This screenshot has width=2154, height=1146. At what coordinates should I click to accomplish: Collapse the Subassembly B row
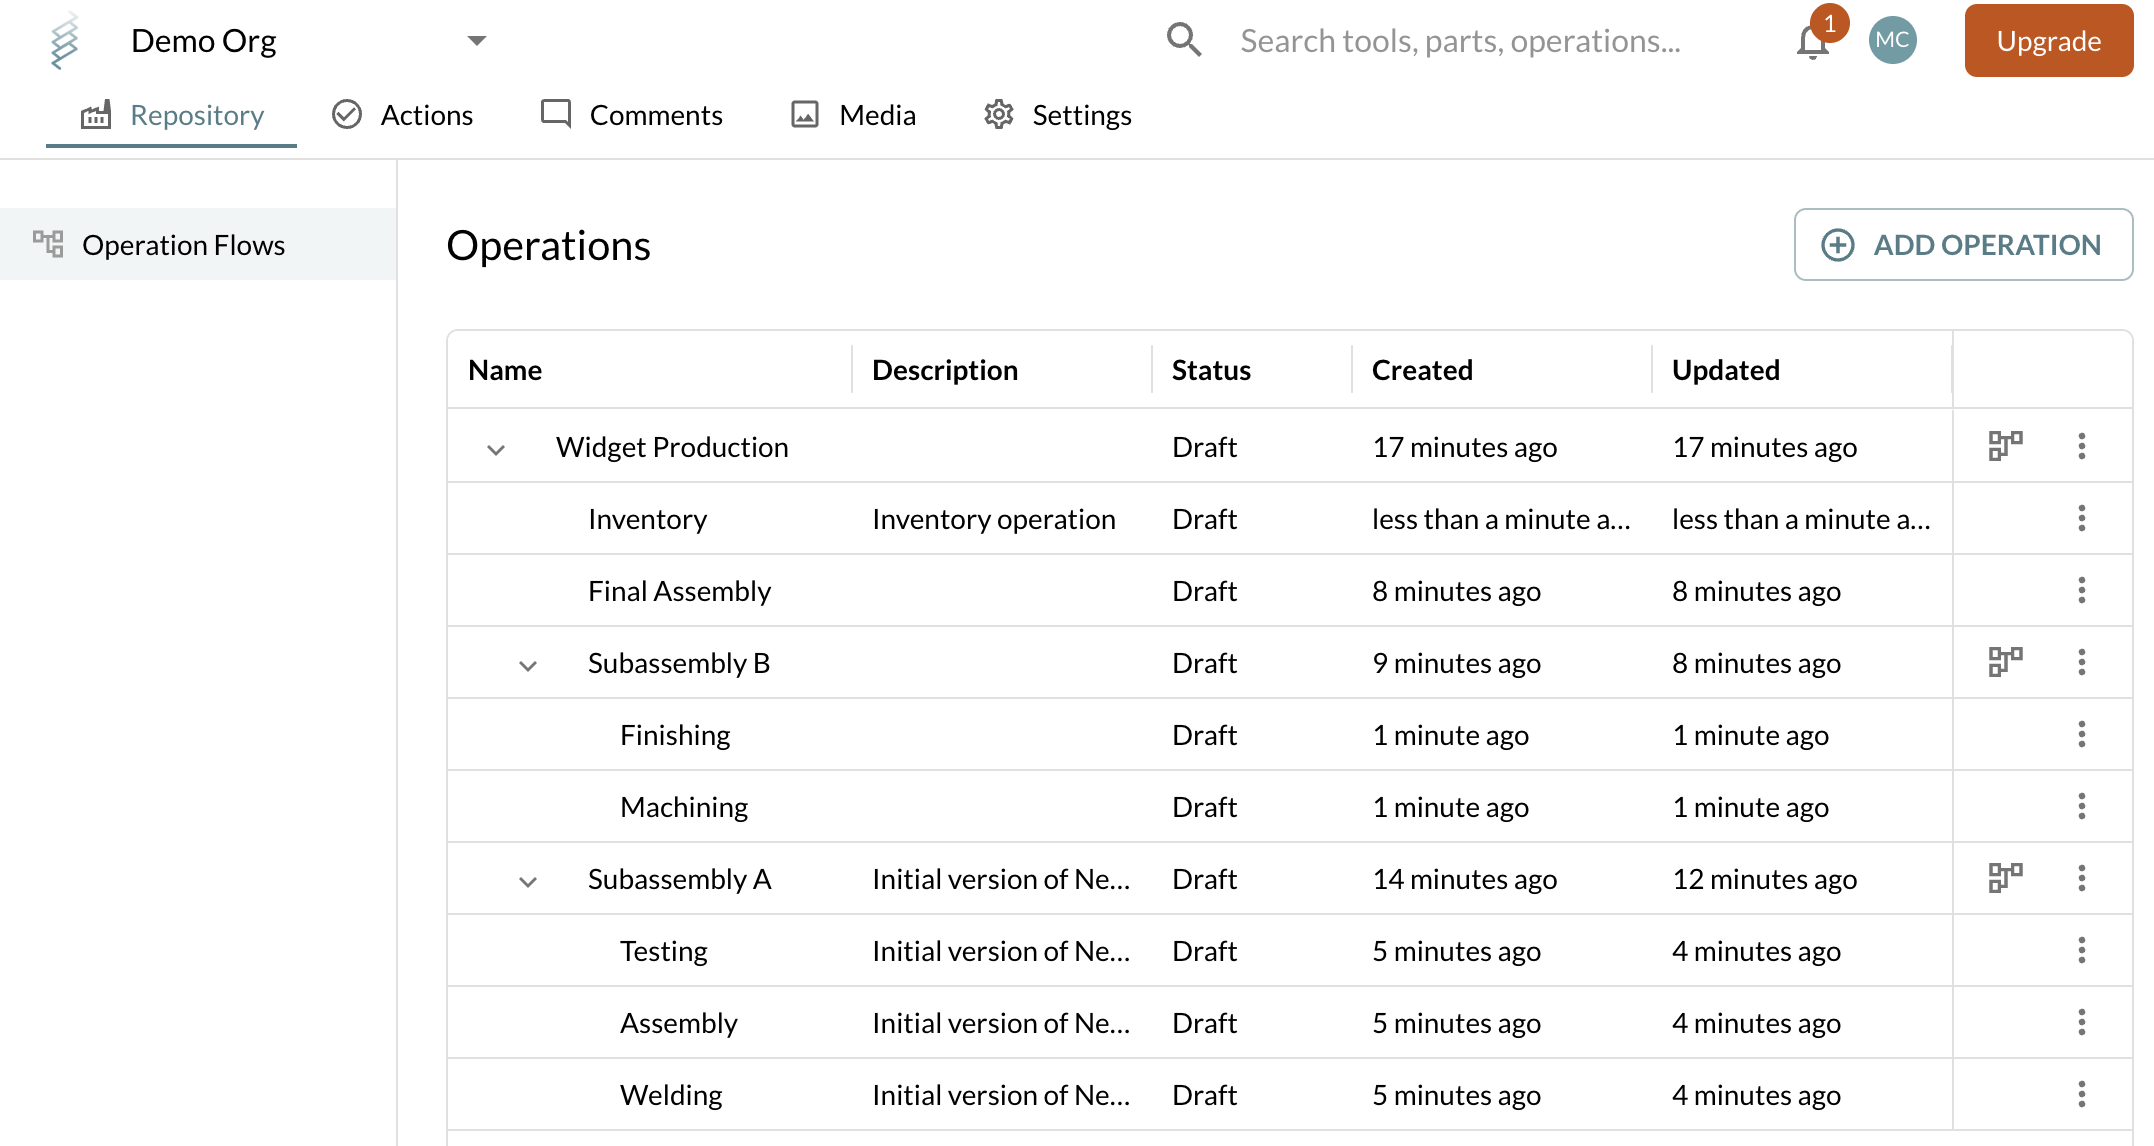(527, 665)
